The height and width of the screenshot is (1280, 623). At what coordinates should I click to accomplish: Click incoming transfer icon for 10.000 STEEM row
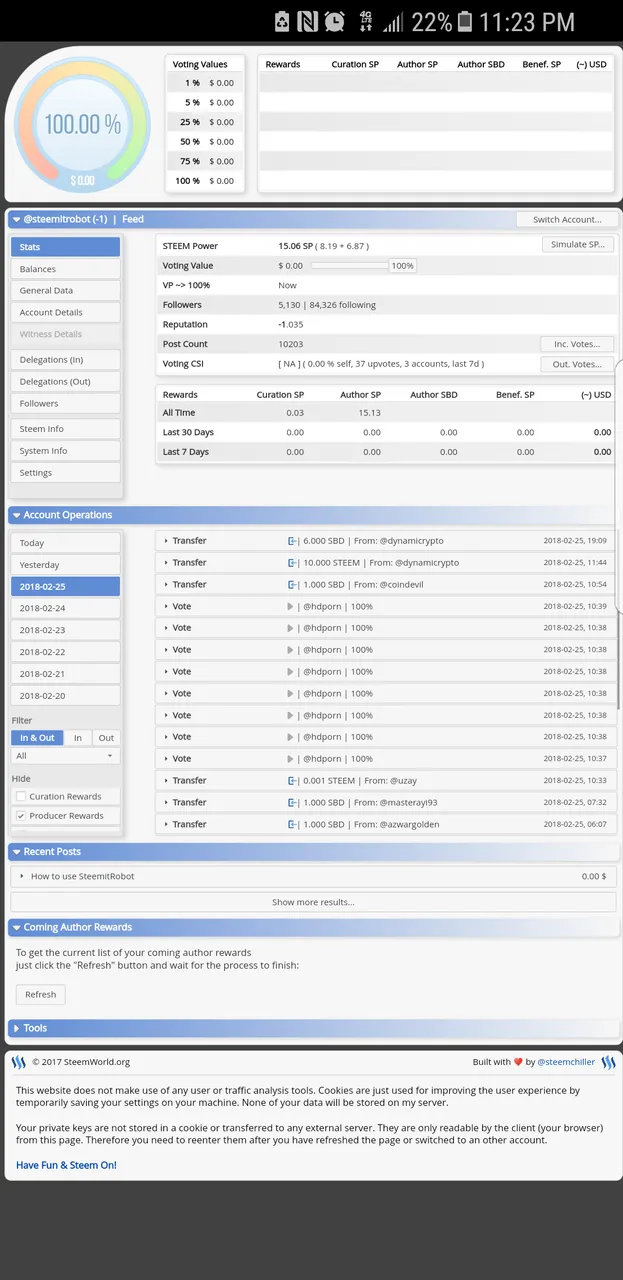pos(293,563)
